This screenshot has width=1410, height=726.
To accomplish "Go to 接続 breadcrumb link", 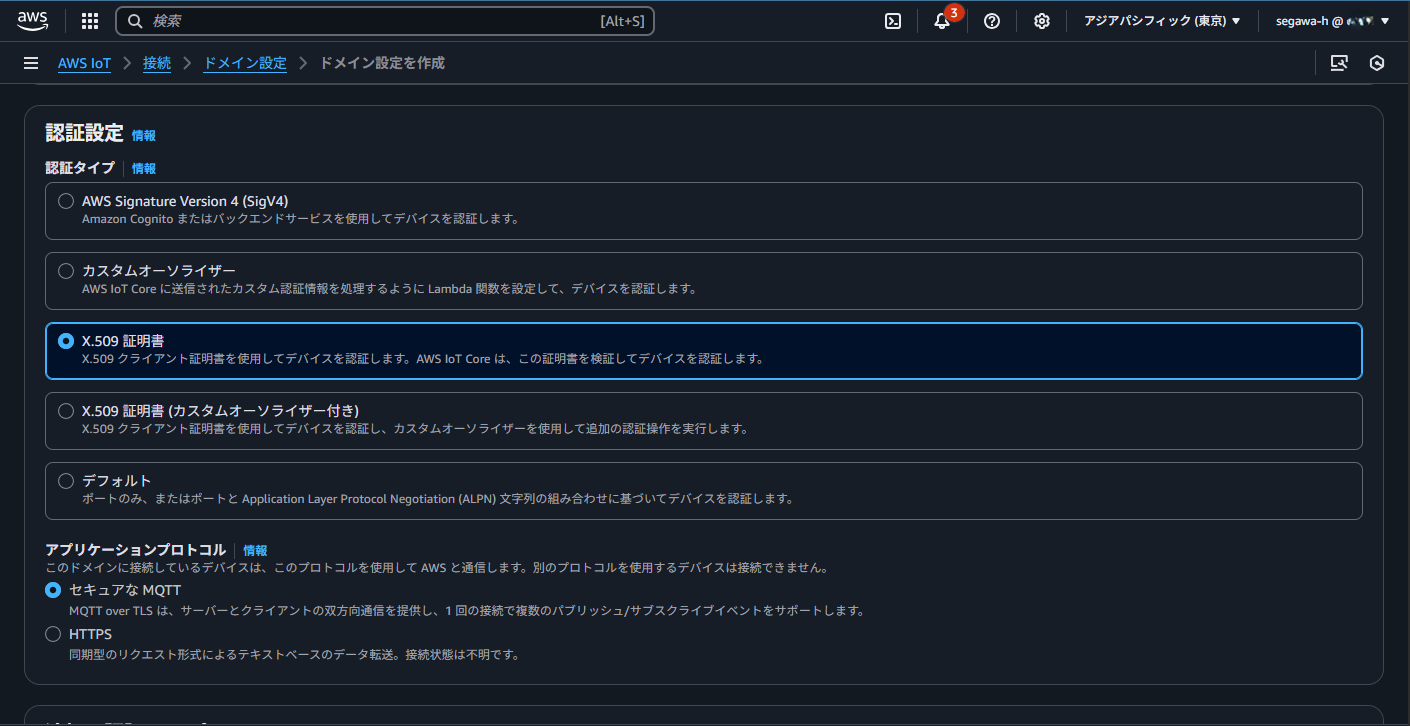I will pos(157,63).
